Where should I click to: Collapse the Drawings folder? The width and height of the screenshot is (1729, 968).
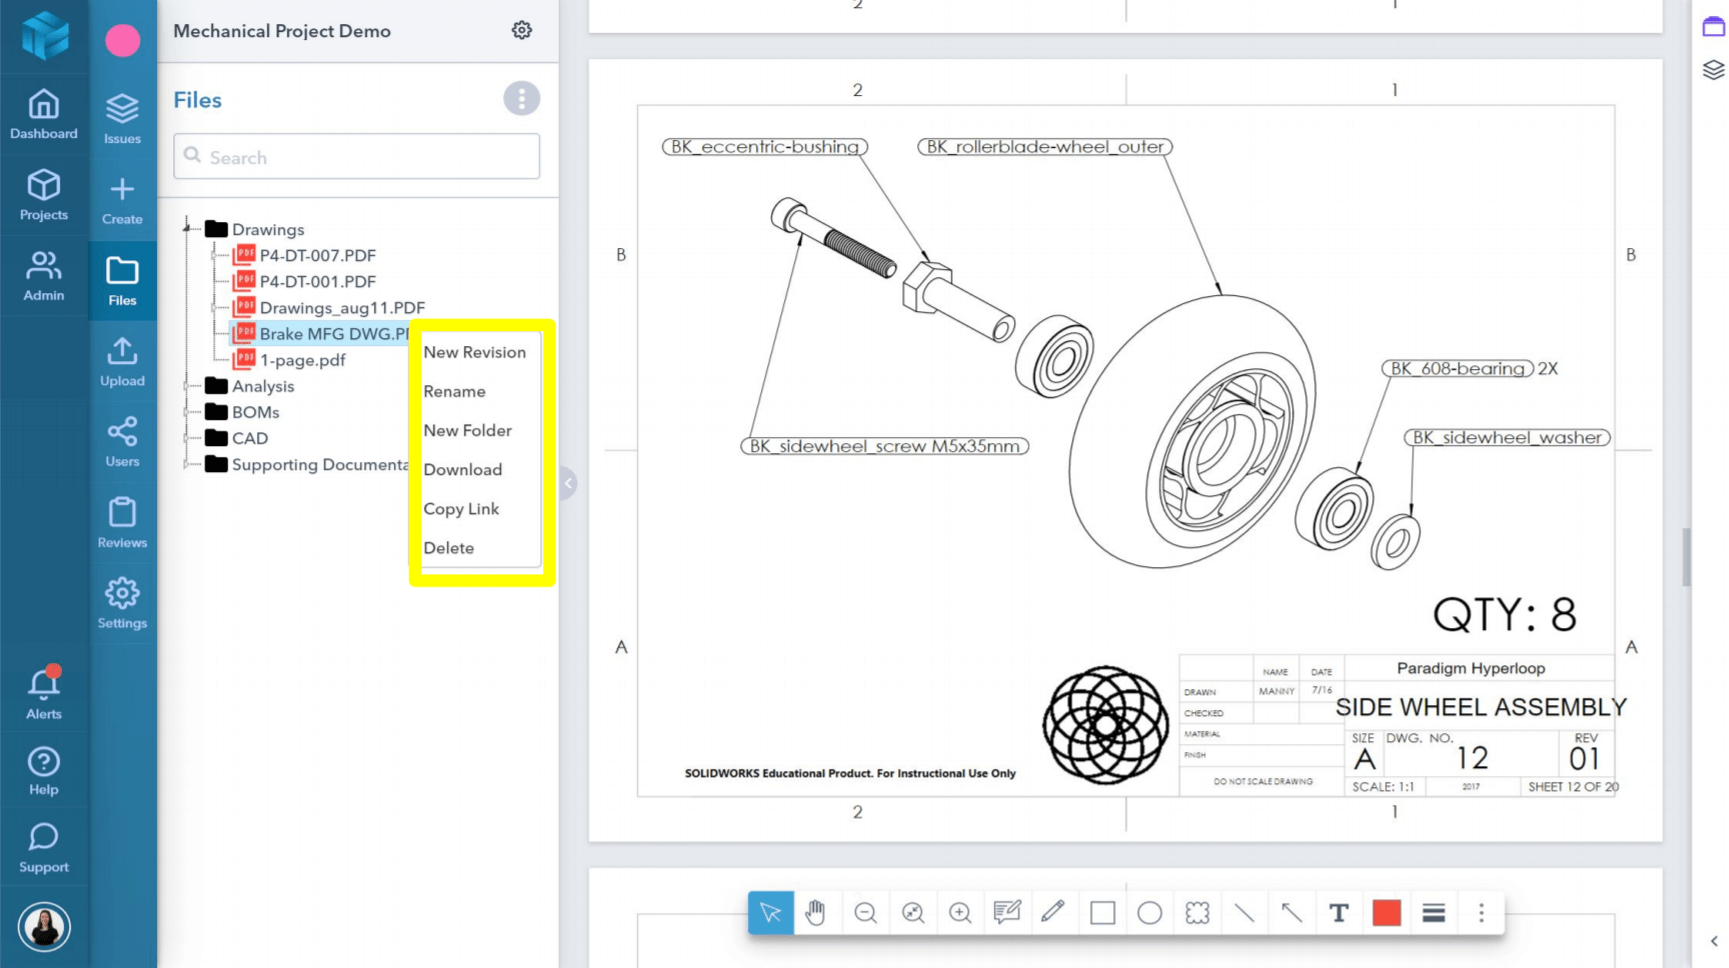[x=187, y=229]
